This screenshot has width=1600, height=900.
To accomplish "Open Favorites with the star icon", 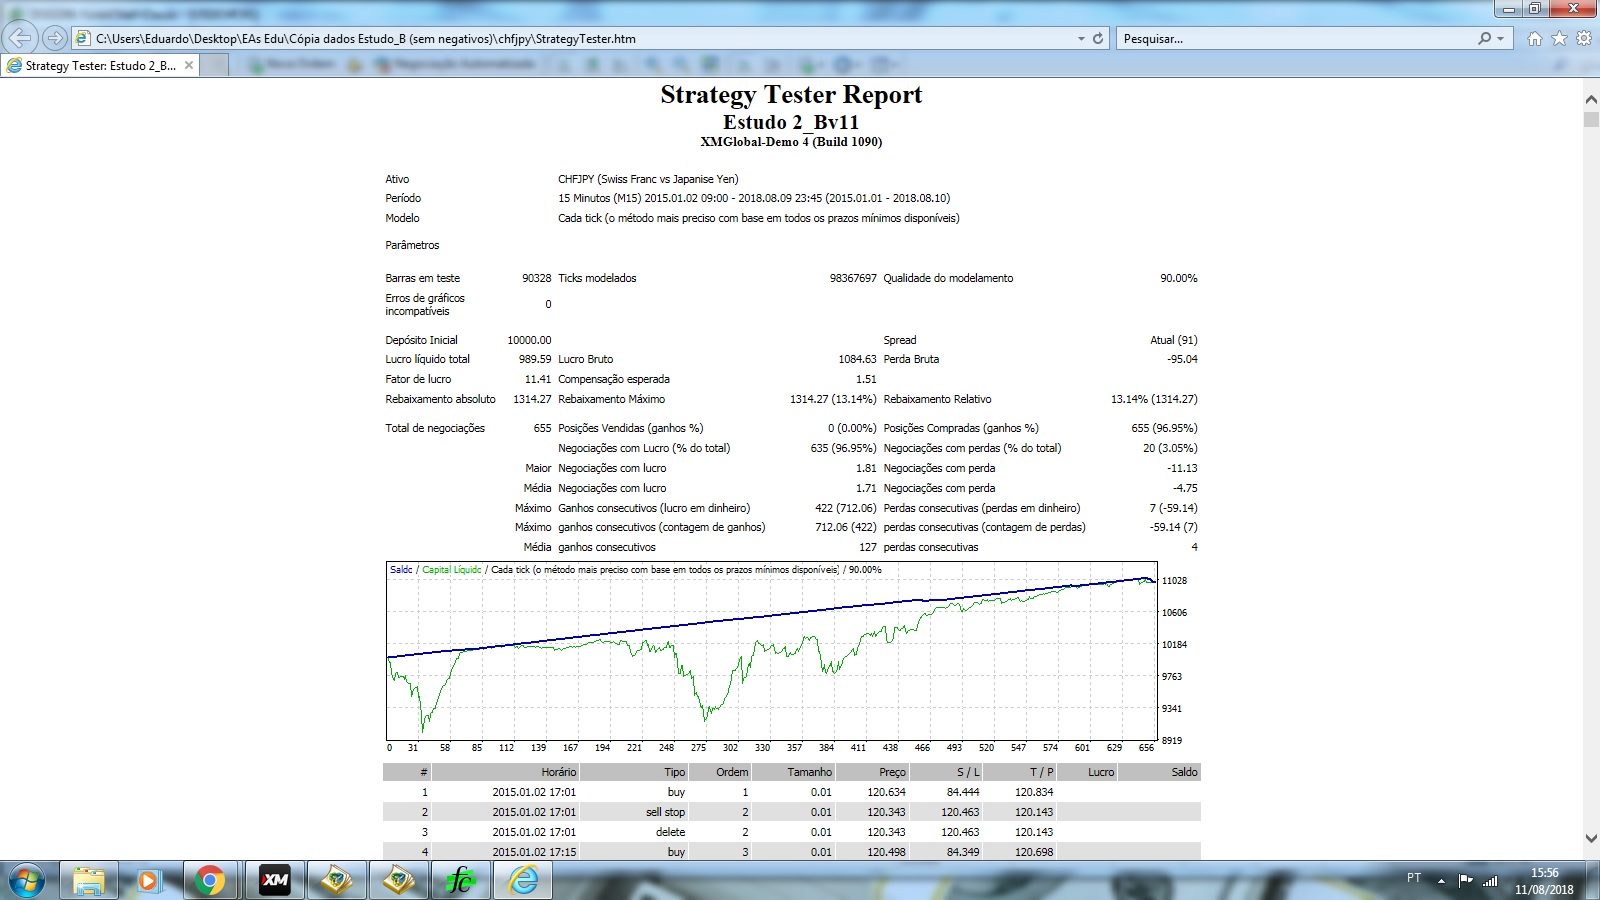I will click(1559, 38).
